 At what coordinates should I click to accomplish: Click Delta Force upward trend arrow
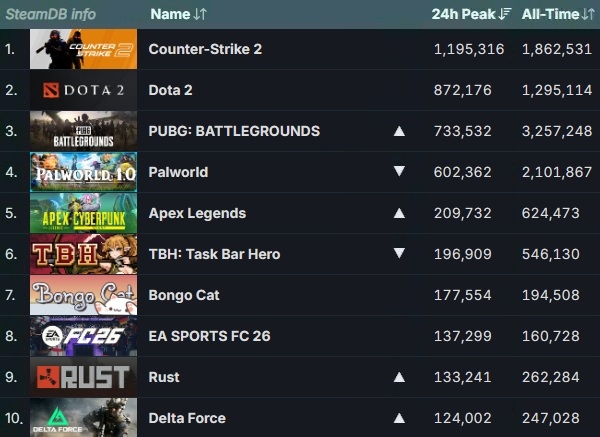(399, 418)
